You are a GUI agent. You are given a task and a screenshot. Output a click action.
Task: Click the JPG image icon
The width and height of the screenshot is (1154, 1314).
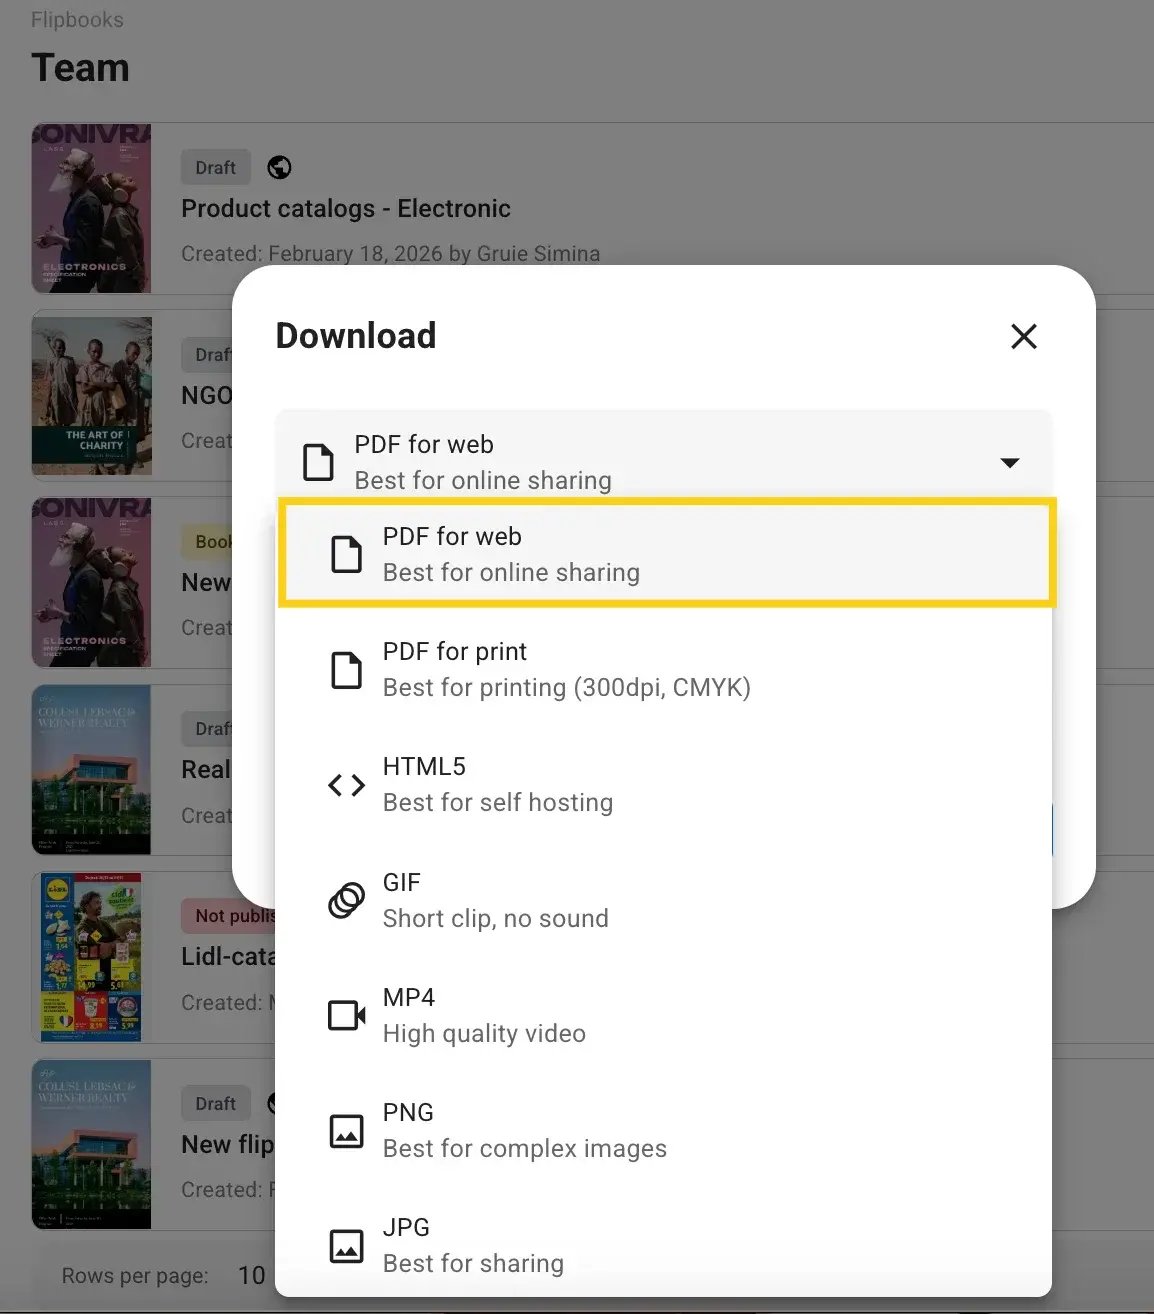coord(346,1246)
